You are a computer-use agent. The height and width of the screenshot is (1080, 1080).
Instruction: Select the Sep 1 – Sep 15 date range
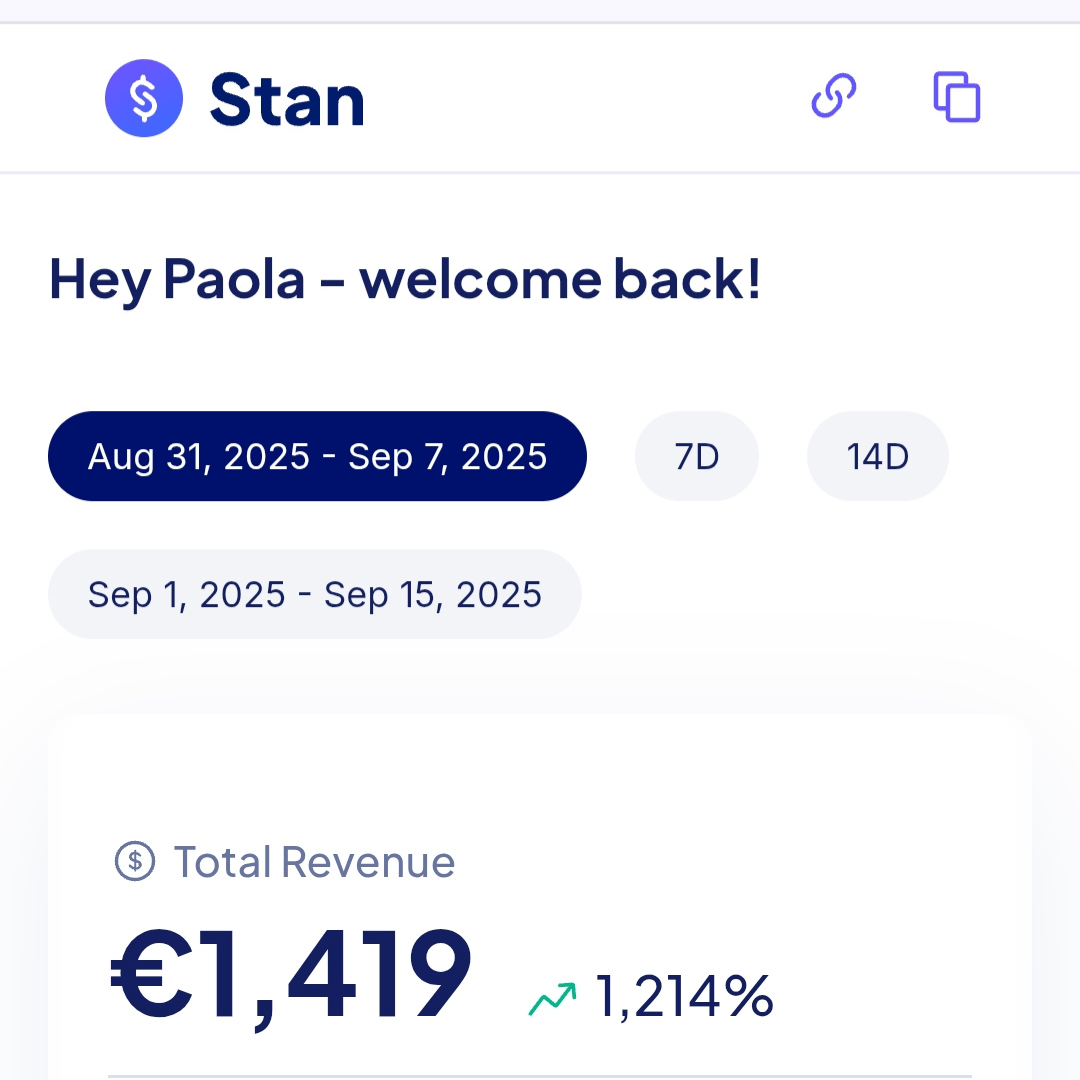314,594
